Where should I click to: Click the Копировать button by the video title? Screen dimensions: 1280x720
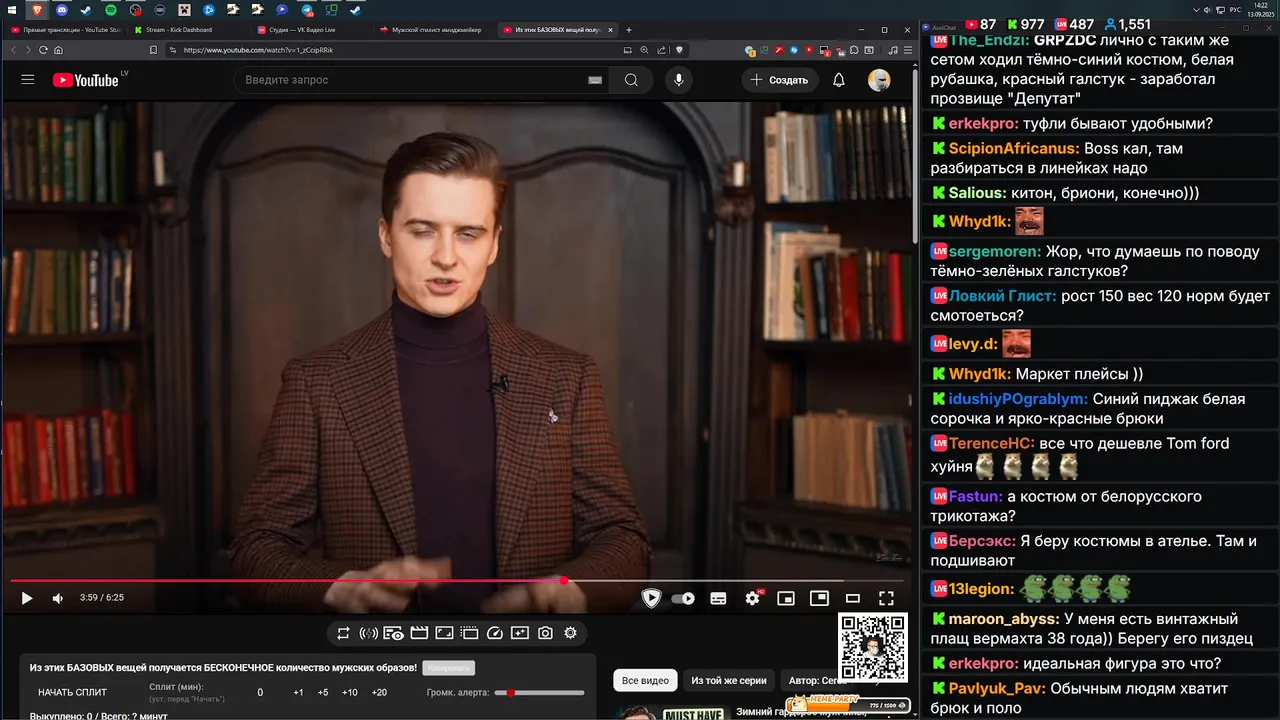(x=448, y=667)
